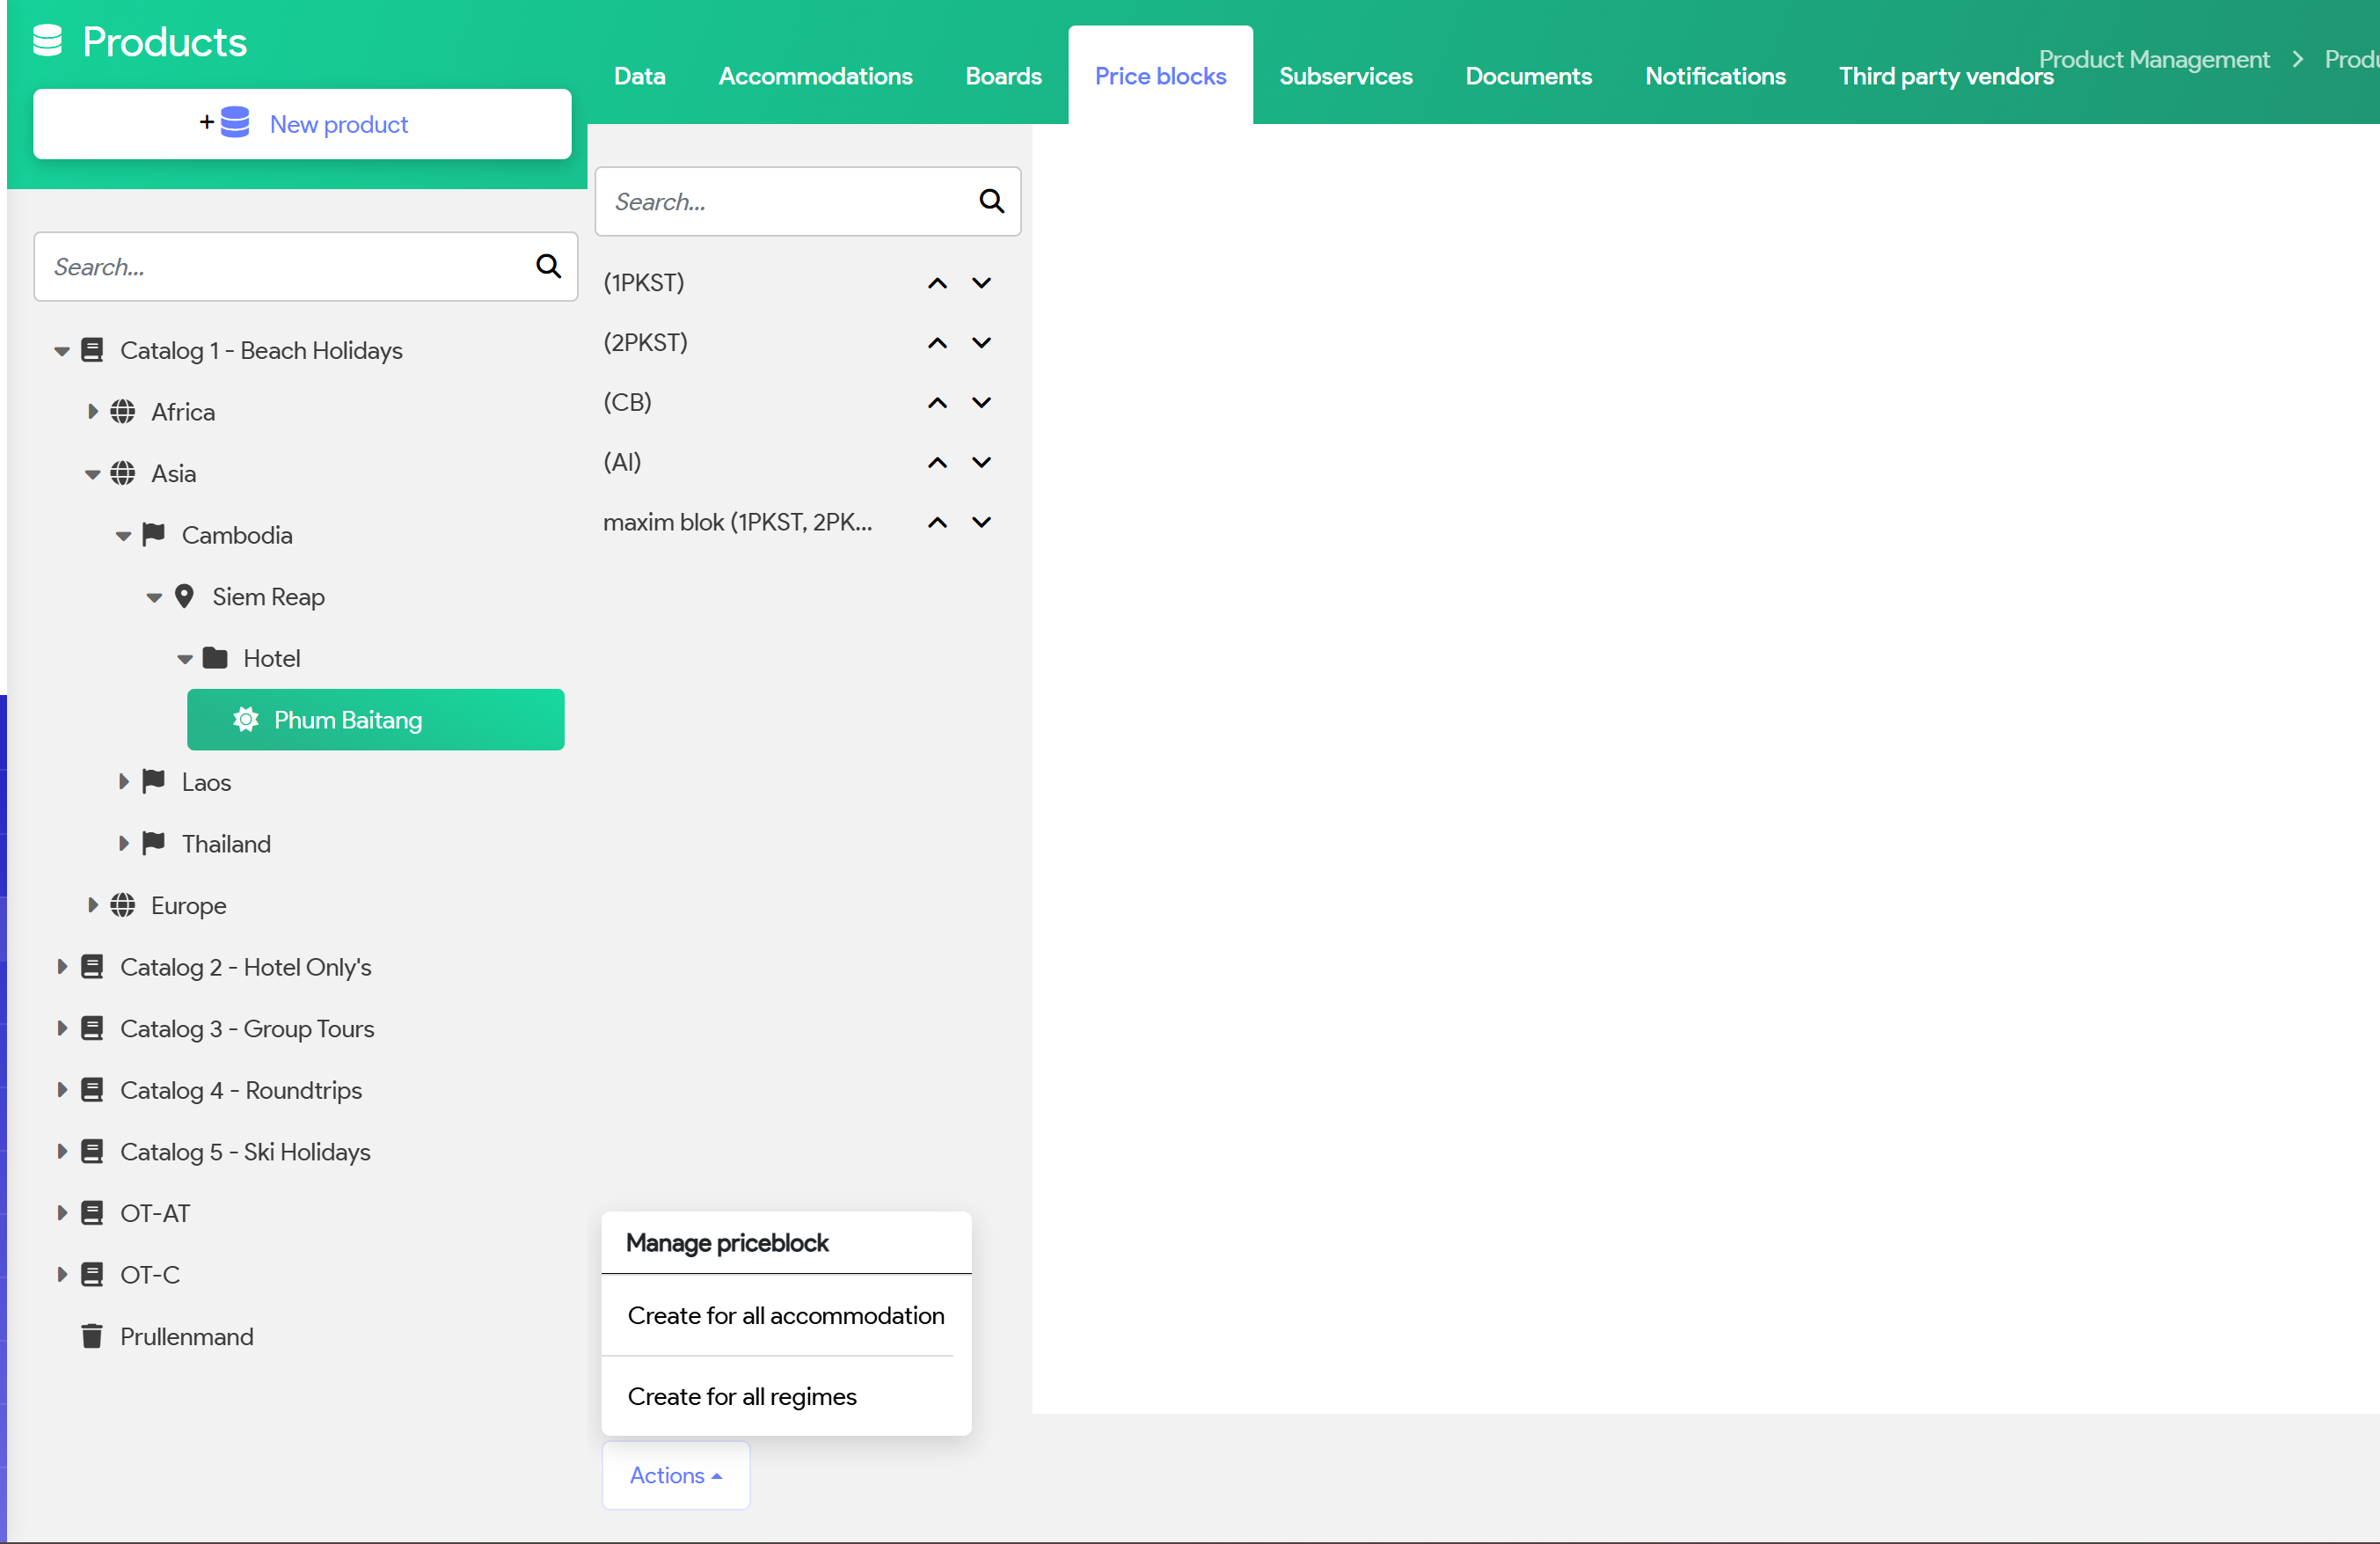Move maxim blok price block down
This screenshot has height=1544, width=2380.
pyautogui.click(x=982, y=522)
